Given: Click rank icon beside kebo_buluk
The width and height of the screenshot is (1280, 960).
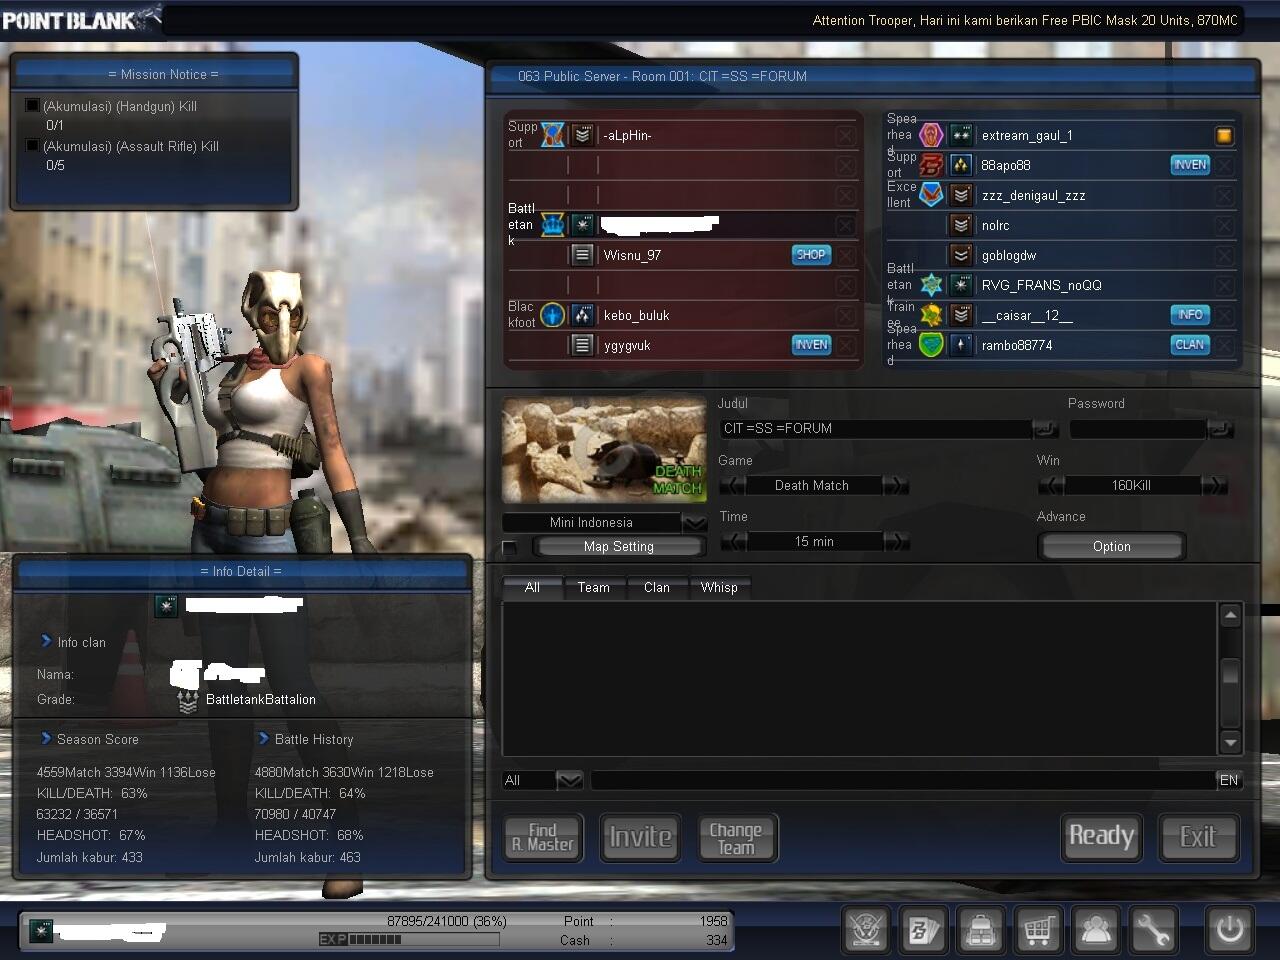Looking at the screenshot, I should point(583,315).
